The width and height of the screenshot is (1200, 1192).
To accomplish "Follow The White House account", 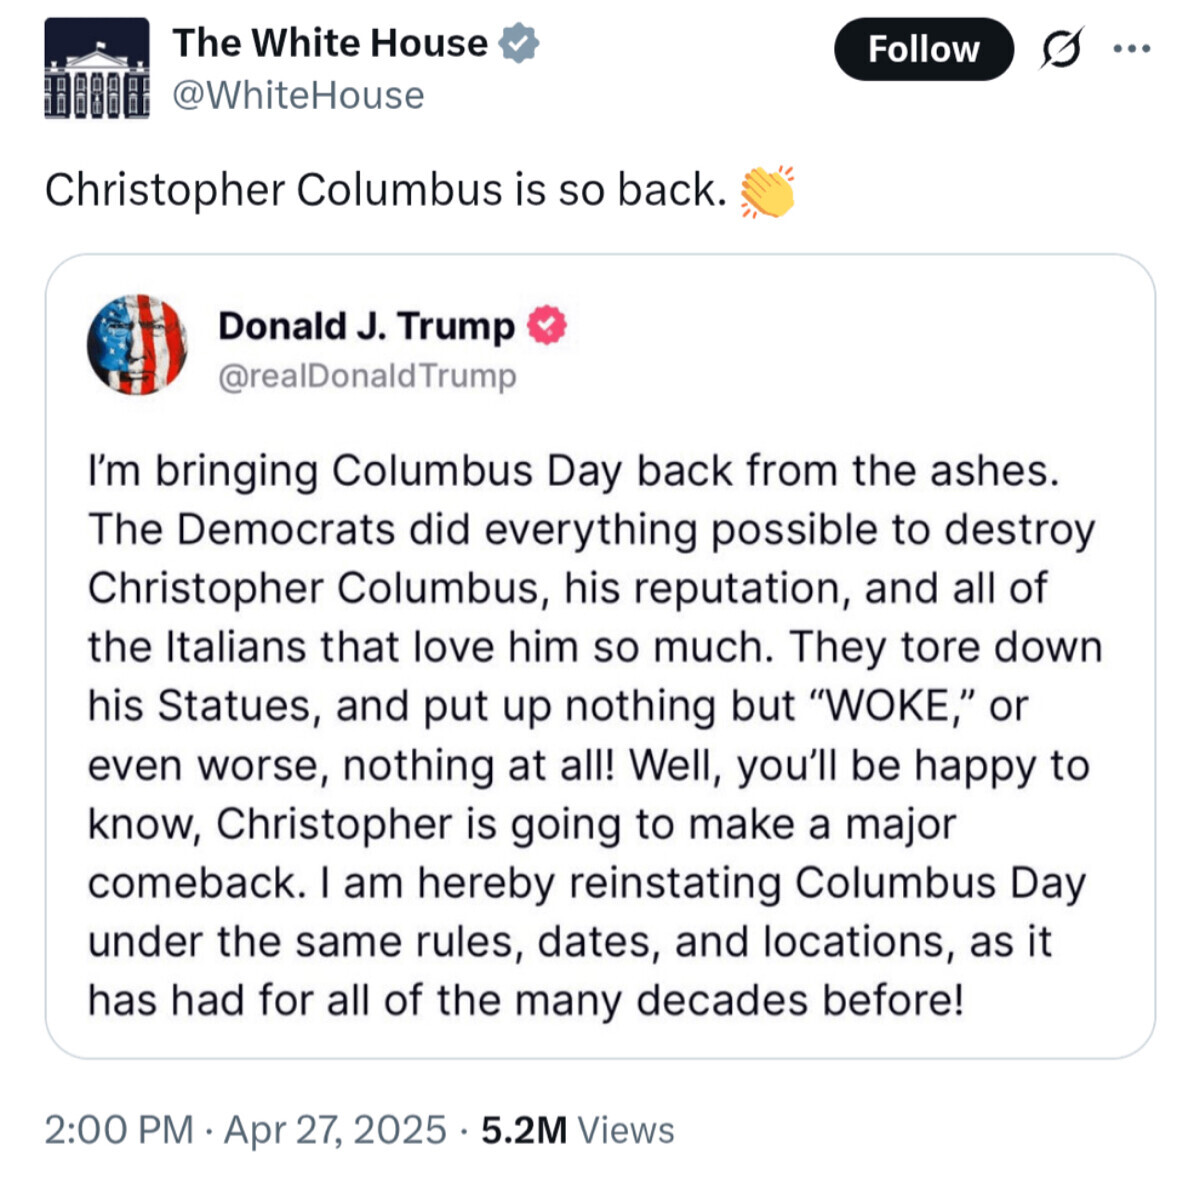I will [x=923, y=49].
